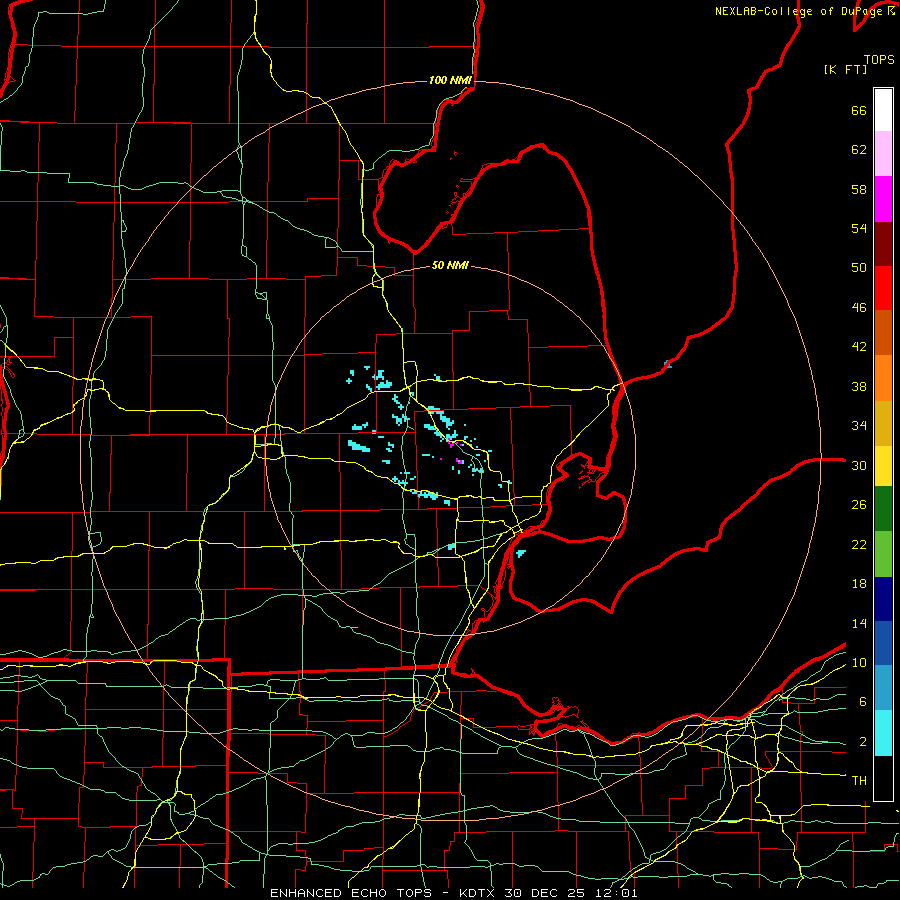Image resolution: width=900 pixels, height=900 pixels.
Task: Click the 22 value on the scale
Action: 859,545
